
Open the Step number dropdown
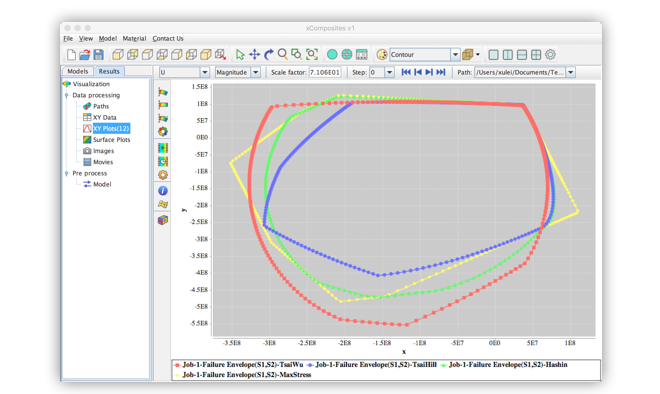pyautogui.click(x=389, y=72)
